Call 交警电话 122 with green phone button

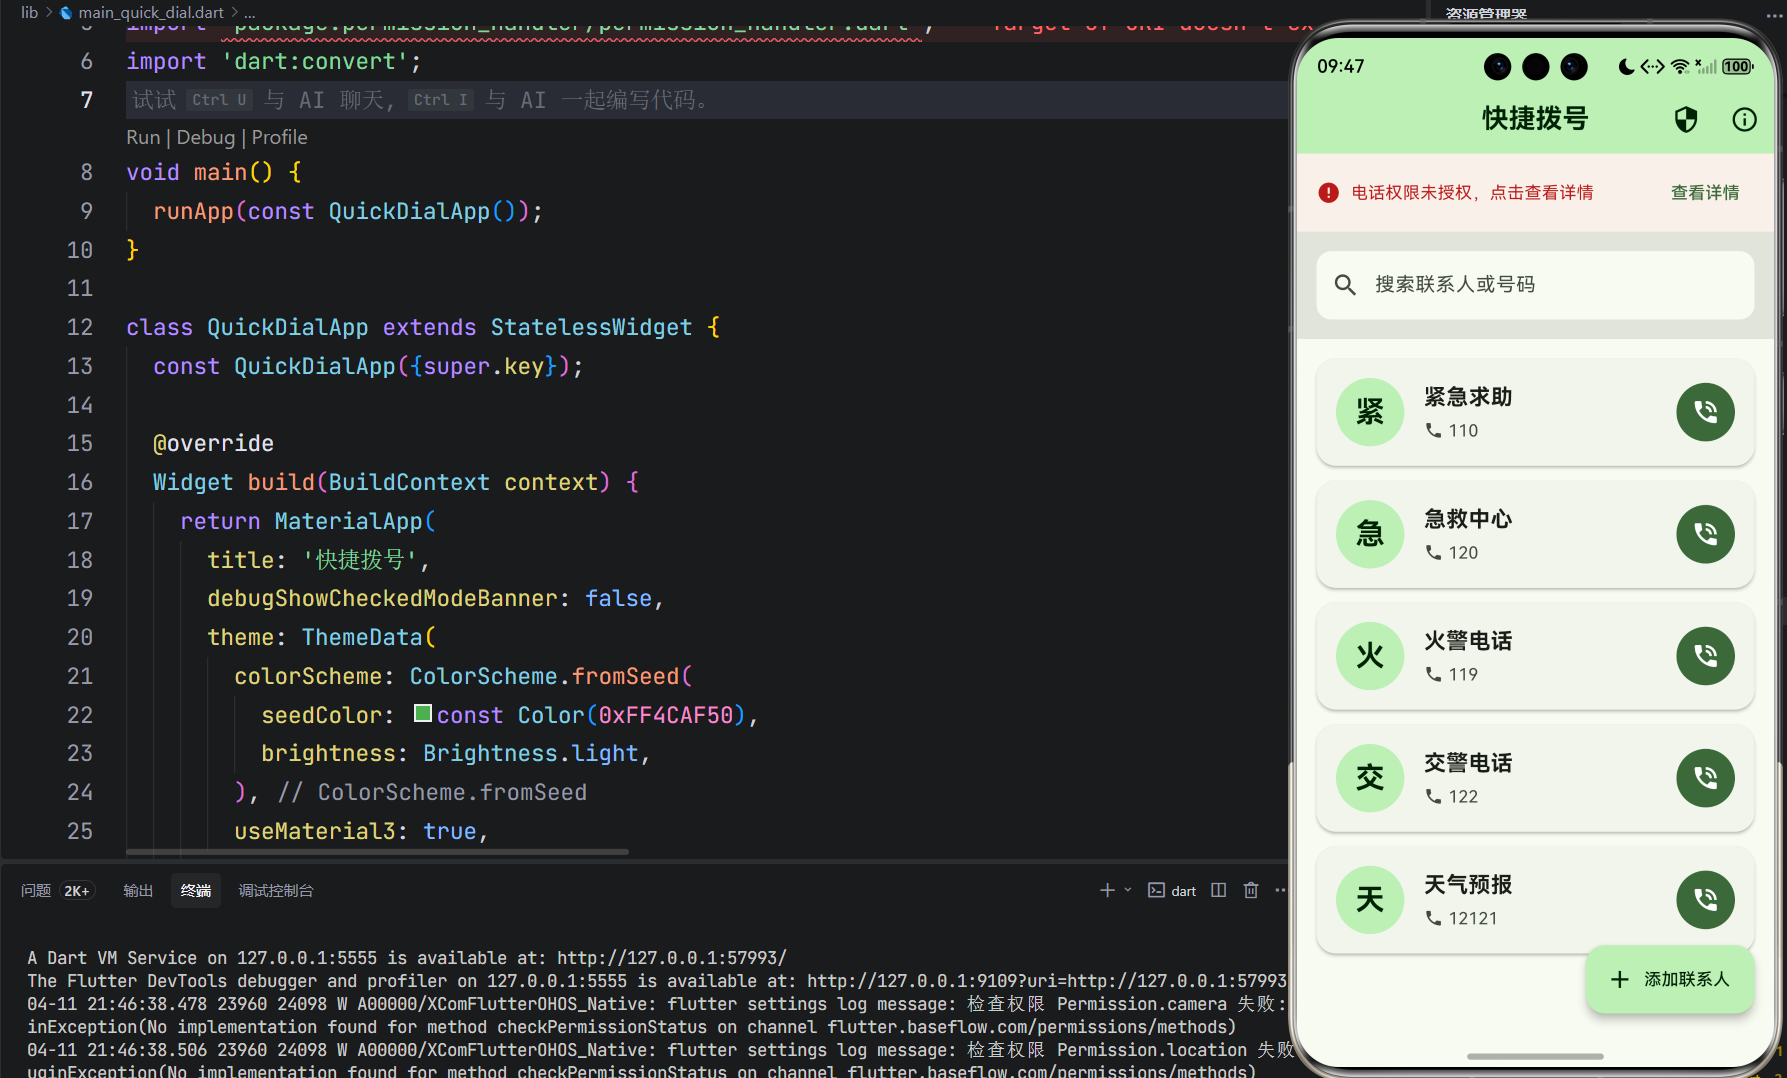[x=1705, y=778]
